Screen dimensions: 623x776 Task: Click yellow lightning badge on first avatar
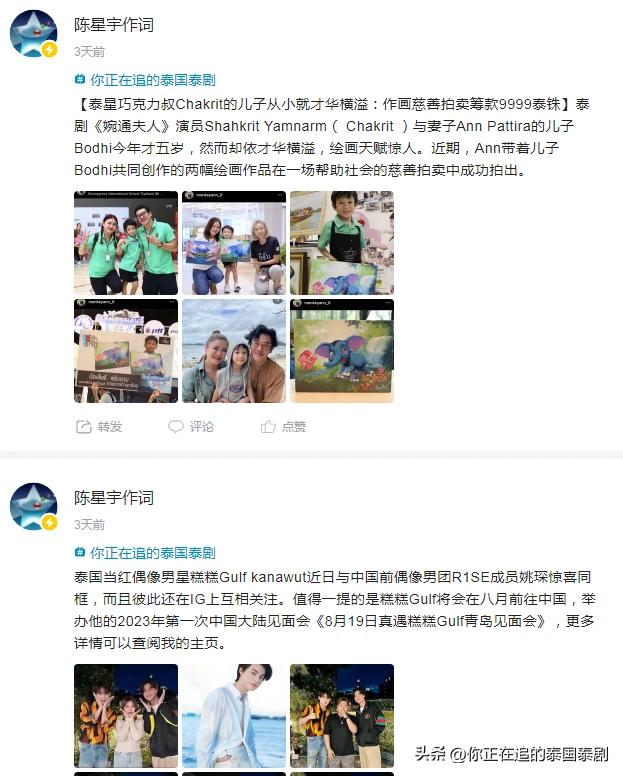click(49, 49)
